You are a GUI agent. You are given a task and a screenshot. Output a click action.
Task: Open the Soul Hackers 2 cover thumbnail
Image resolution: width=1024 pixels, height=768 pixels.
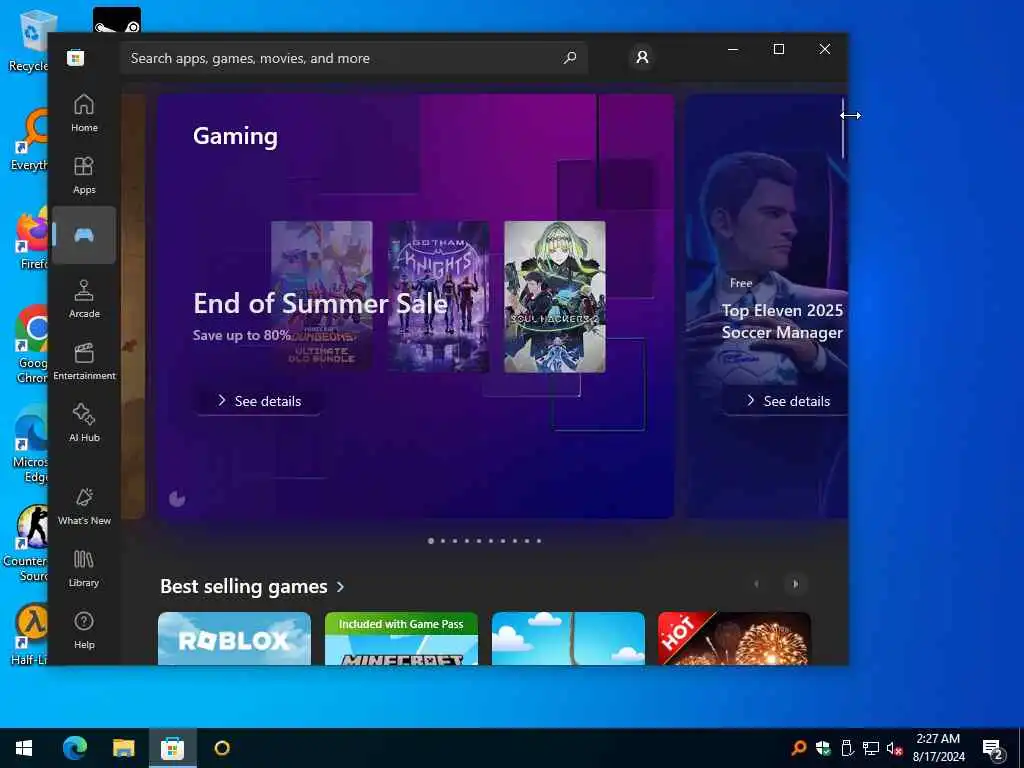555,296
